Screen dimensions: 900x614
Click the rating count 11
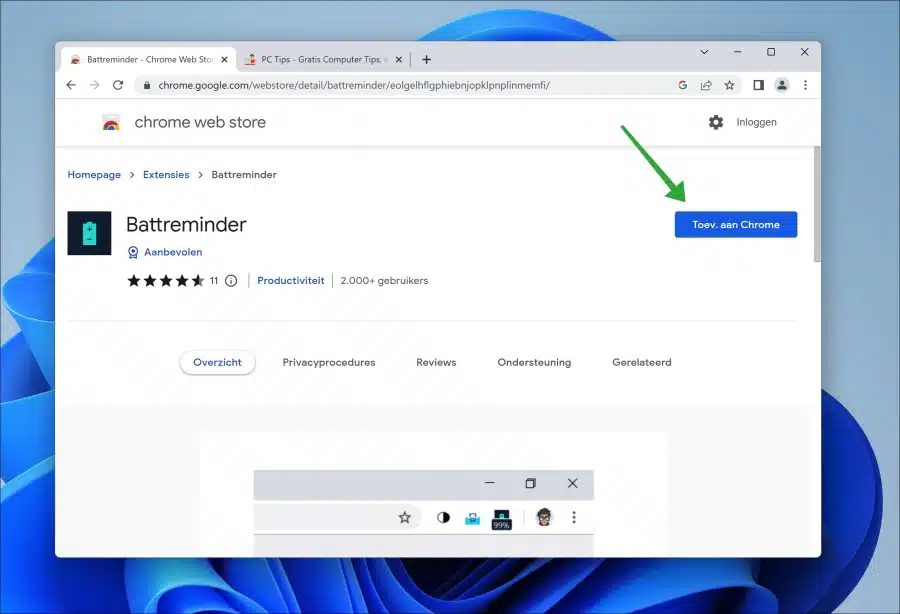pyautogui.click(x=214, y=281)
